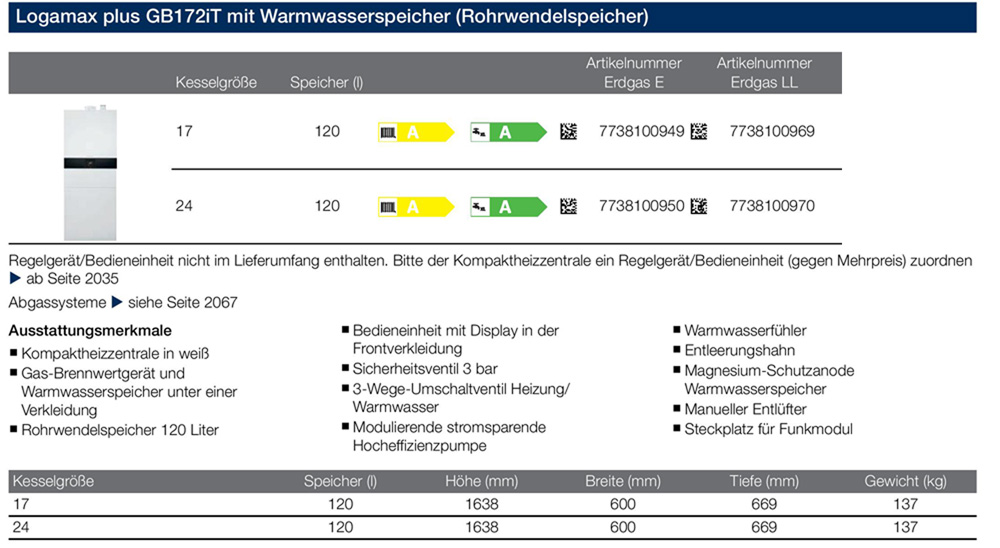Click the title 'Logamax plus GB172iT mit Warmwasserspeicher'
The width and height of the screenshot is (1000, 548).
coord(332,17)
